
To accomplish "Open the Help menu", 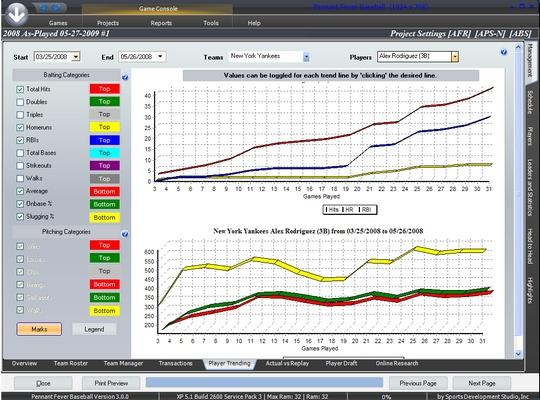I will click(254, 23).
